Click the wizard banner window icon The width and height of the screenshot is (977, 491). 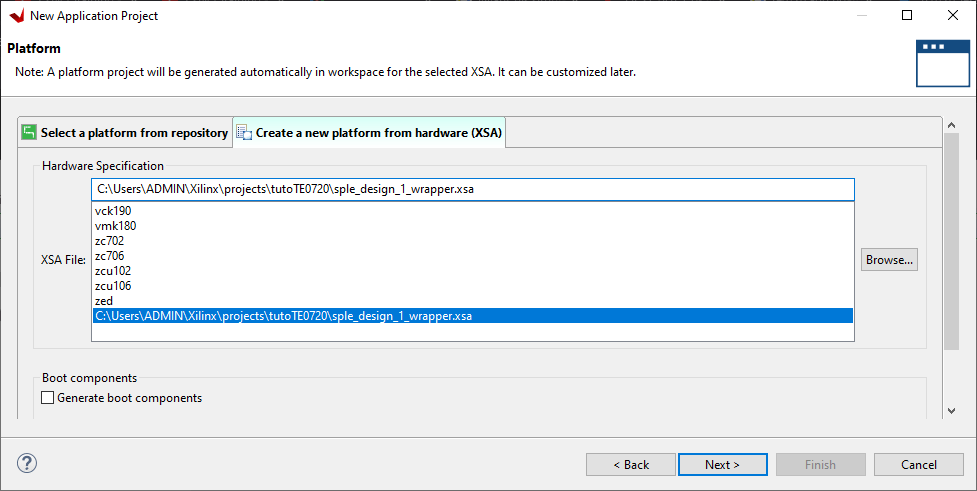[x=943, y=64]
